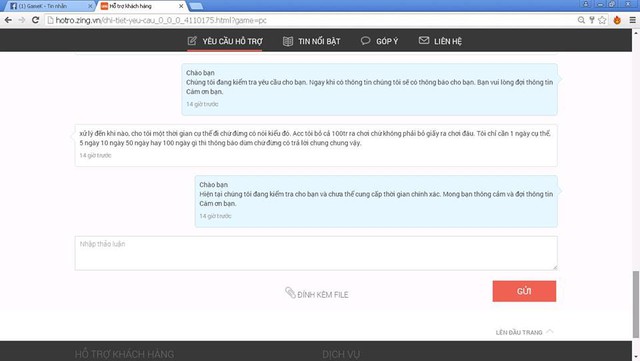Click the paperclip attach icon
Image resolution: width=640 pixels, height=361 pixels.
coord(290,292)
